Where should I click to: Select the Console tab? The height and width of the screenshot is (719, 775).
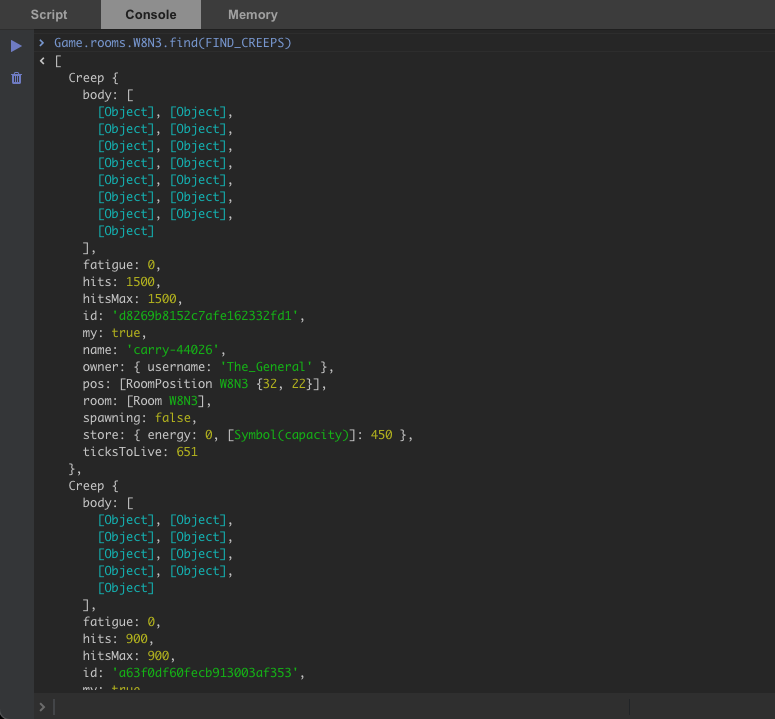pyautogui.click(x=151, y=15)
